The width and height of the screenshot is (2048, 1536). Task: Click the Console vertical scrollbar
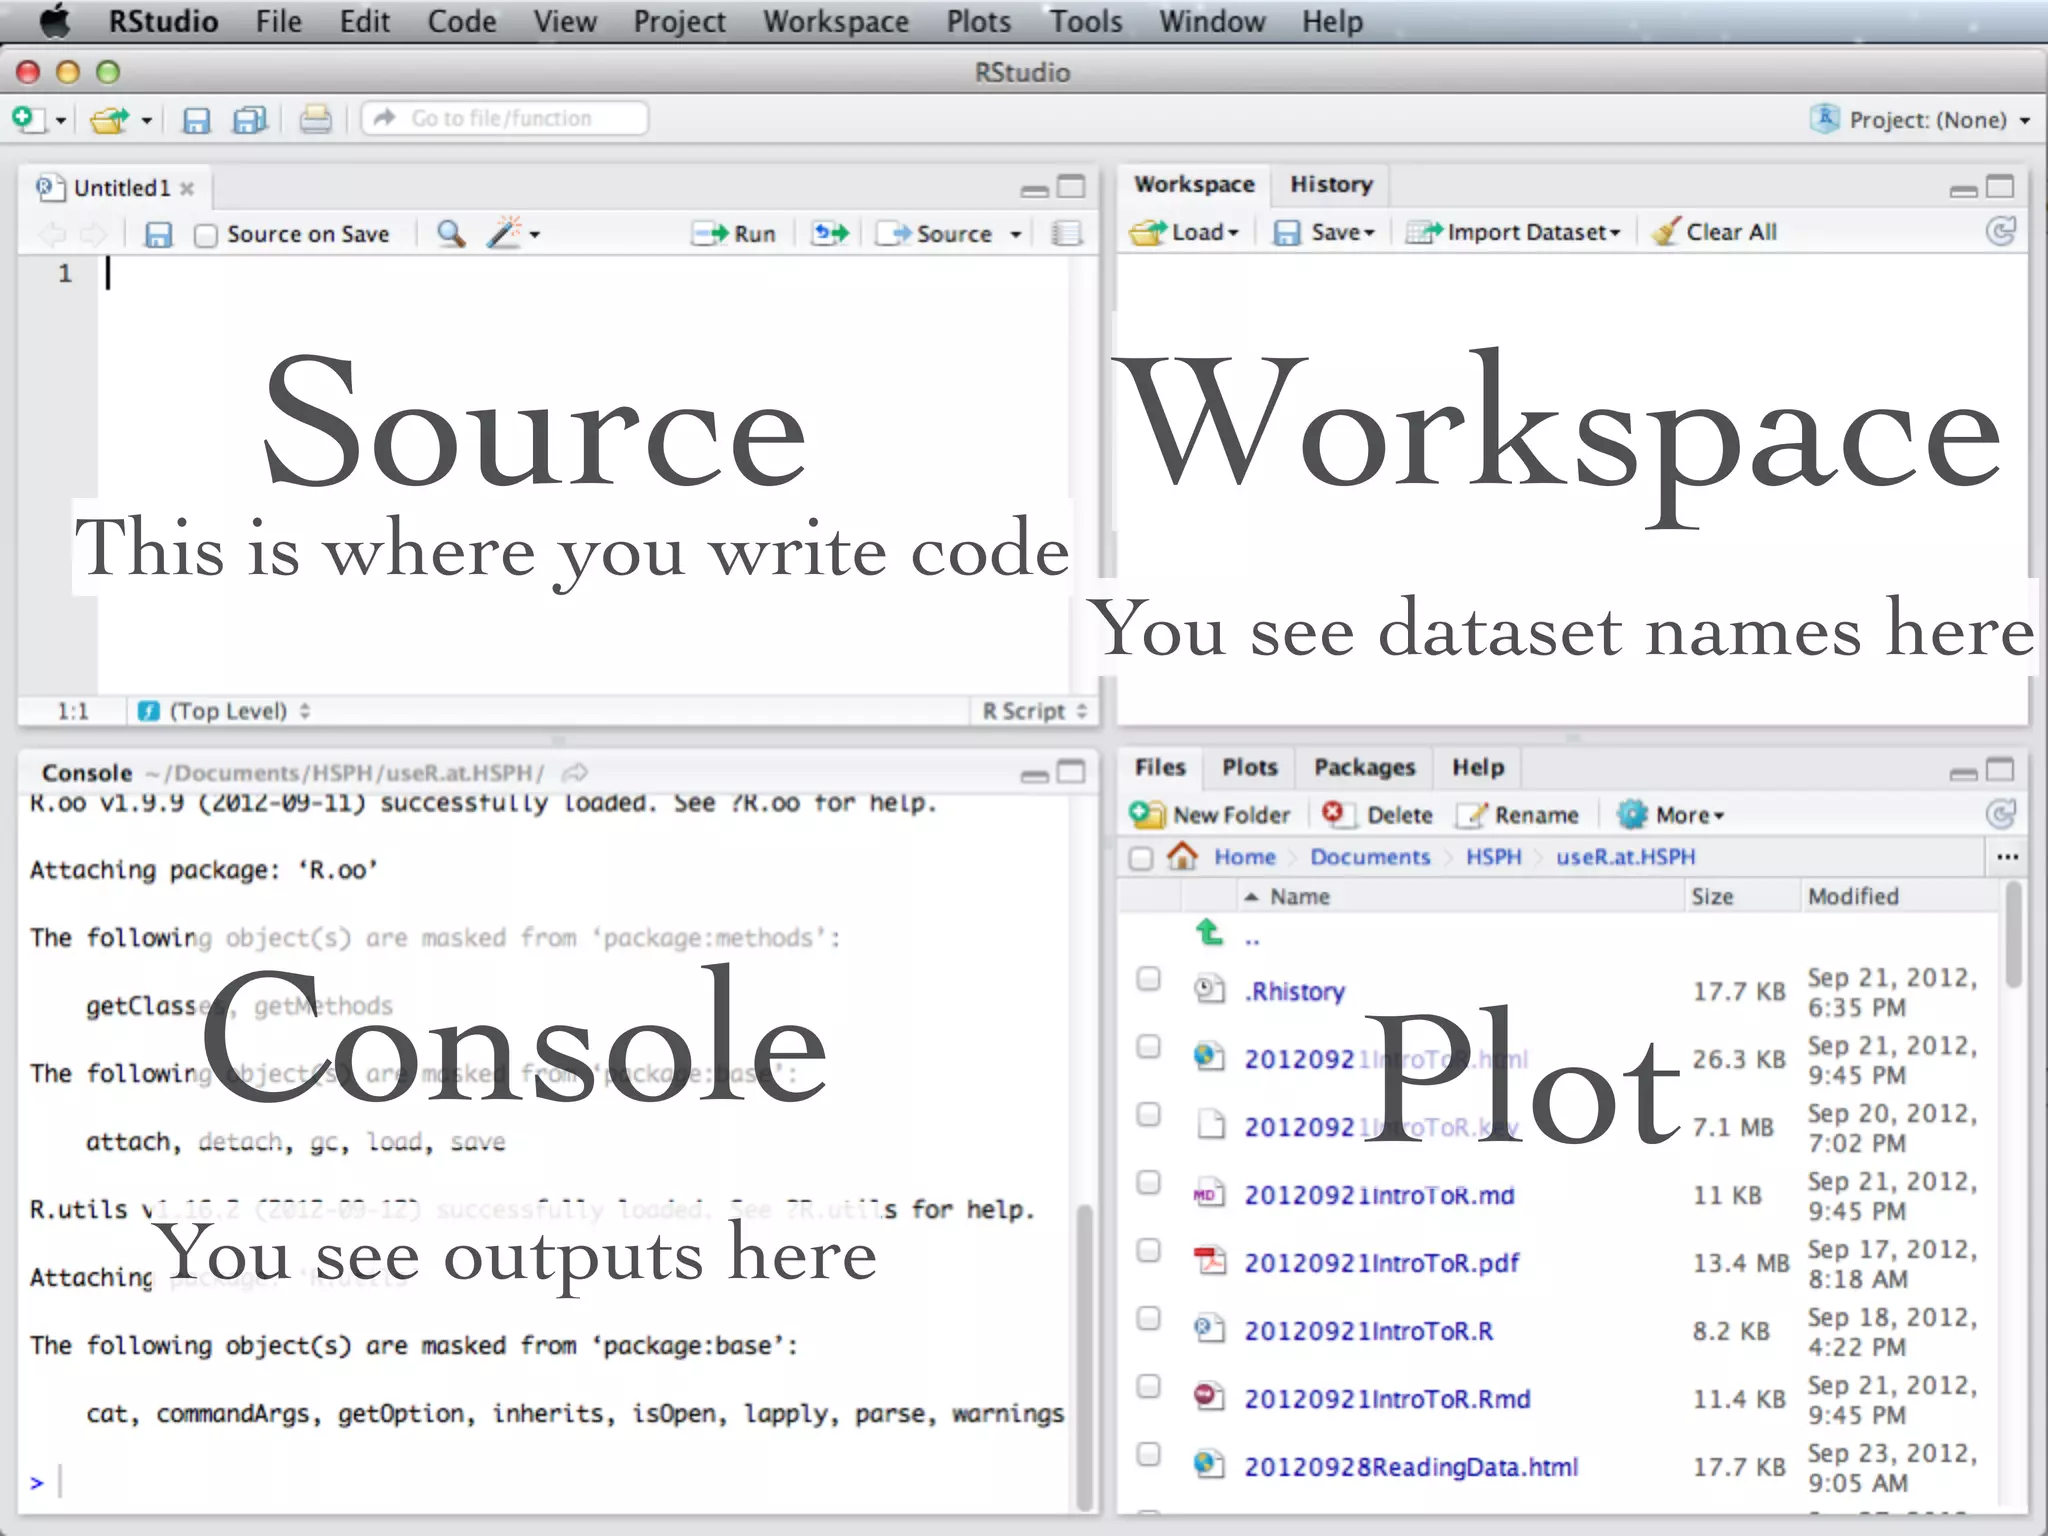[x=1084, y=1358]
